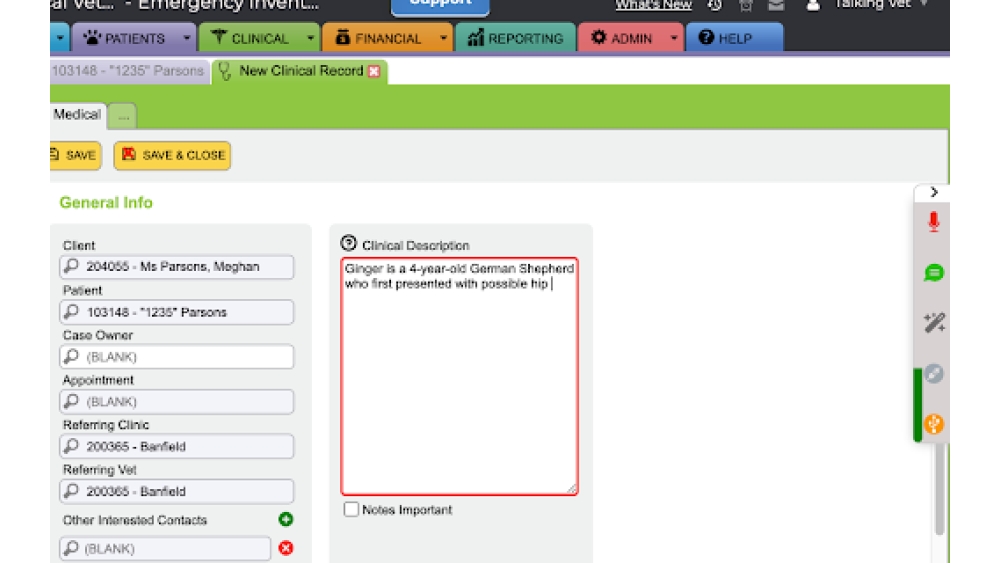Click the page vertical scrollbar
Screen dimensions: 1000x563
click(x=939, y=488)
